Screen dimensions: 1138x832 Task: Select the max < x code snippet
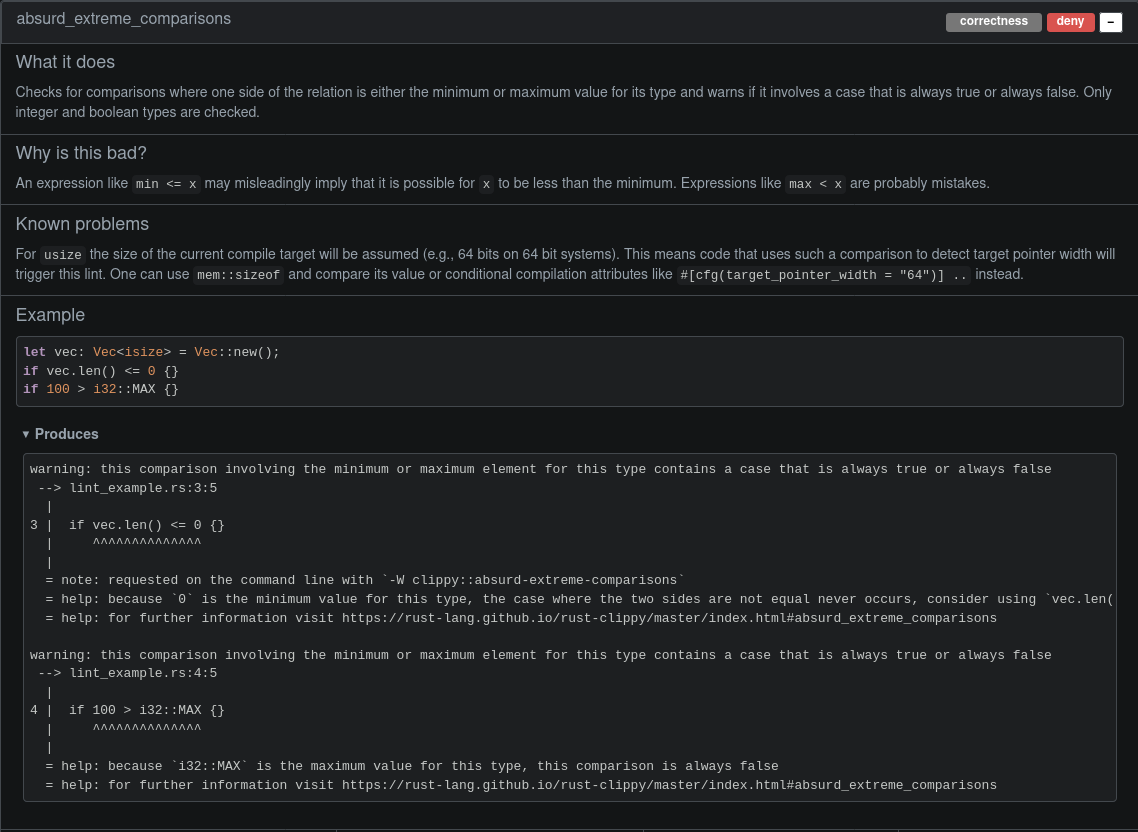coord(815,184)
